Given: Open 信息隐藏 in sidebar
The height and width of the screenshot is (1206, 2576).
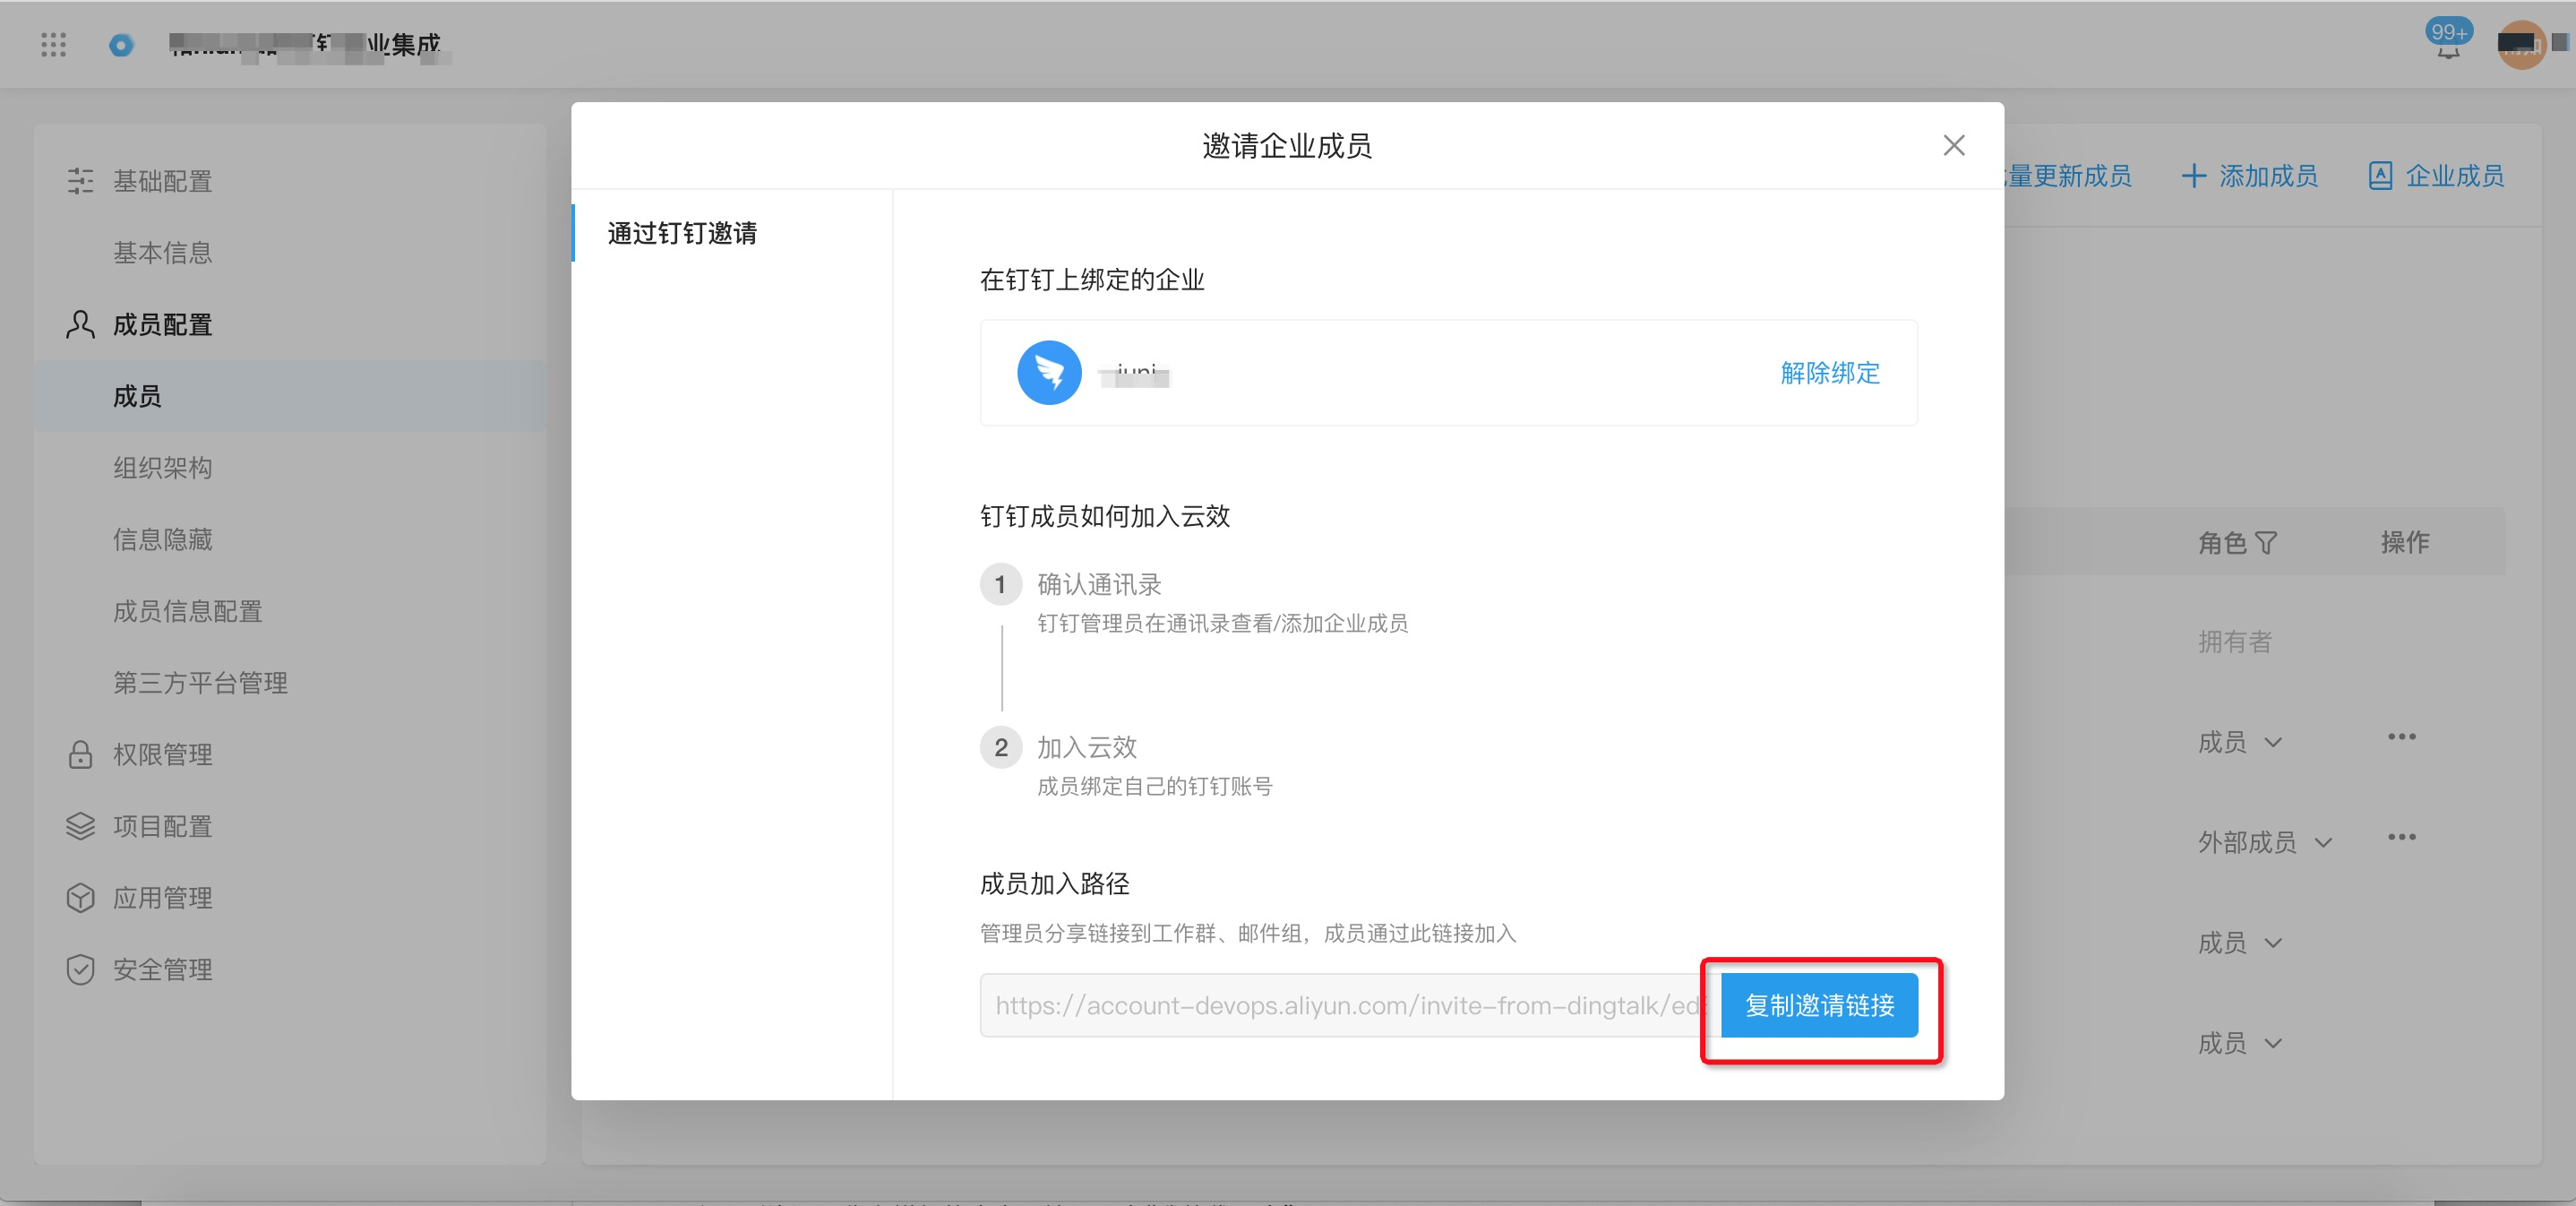Looking at the screenshot, I should click(x=162, y=540).
